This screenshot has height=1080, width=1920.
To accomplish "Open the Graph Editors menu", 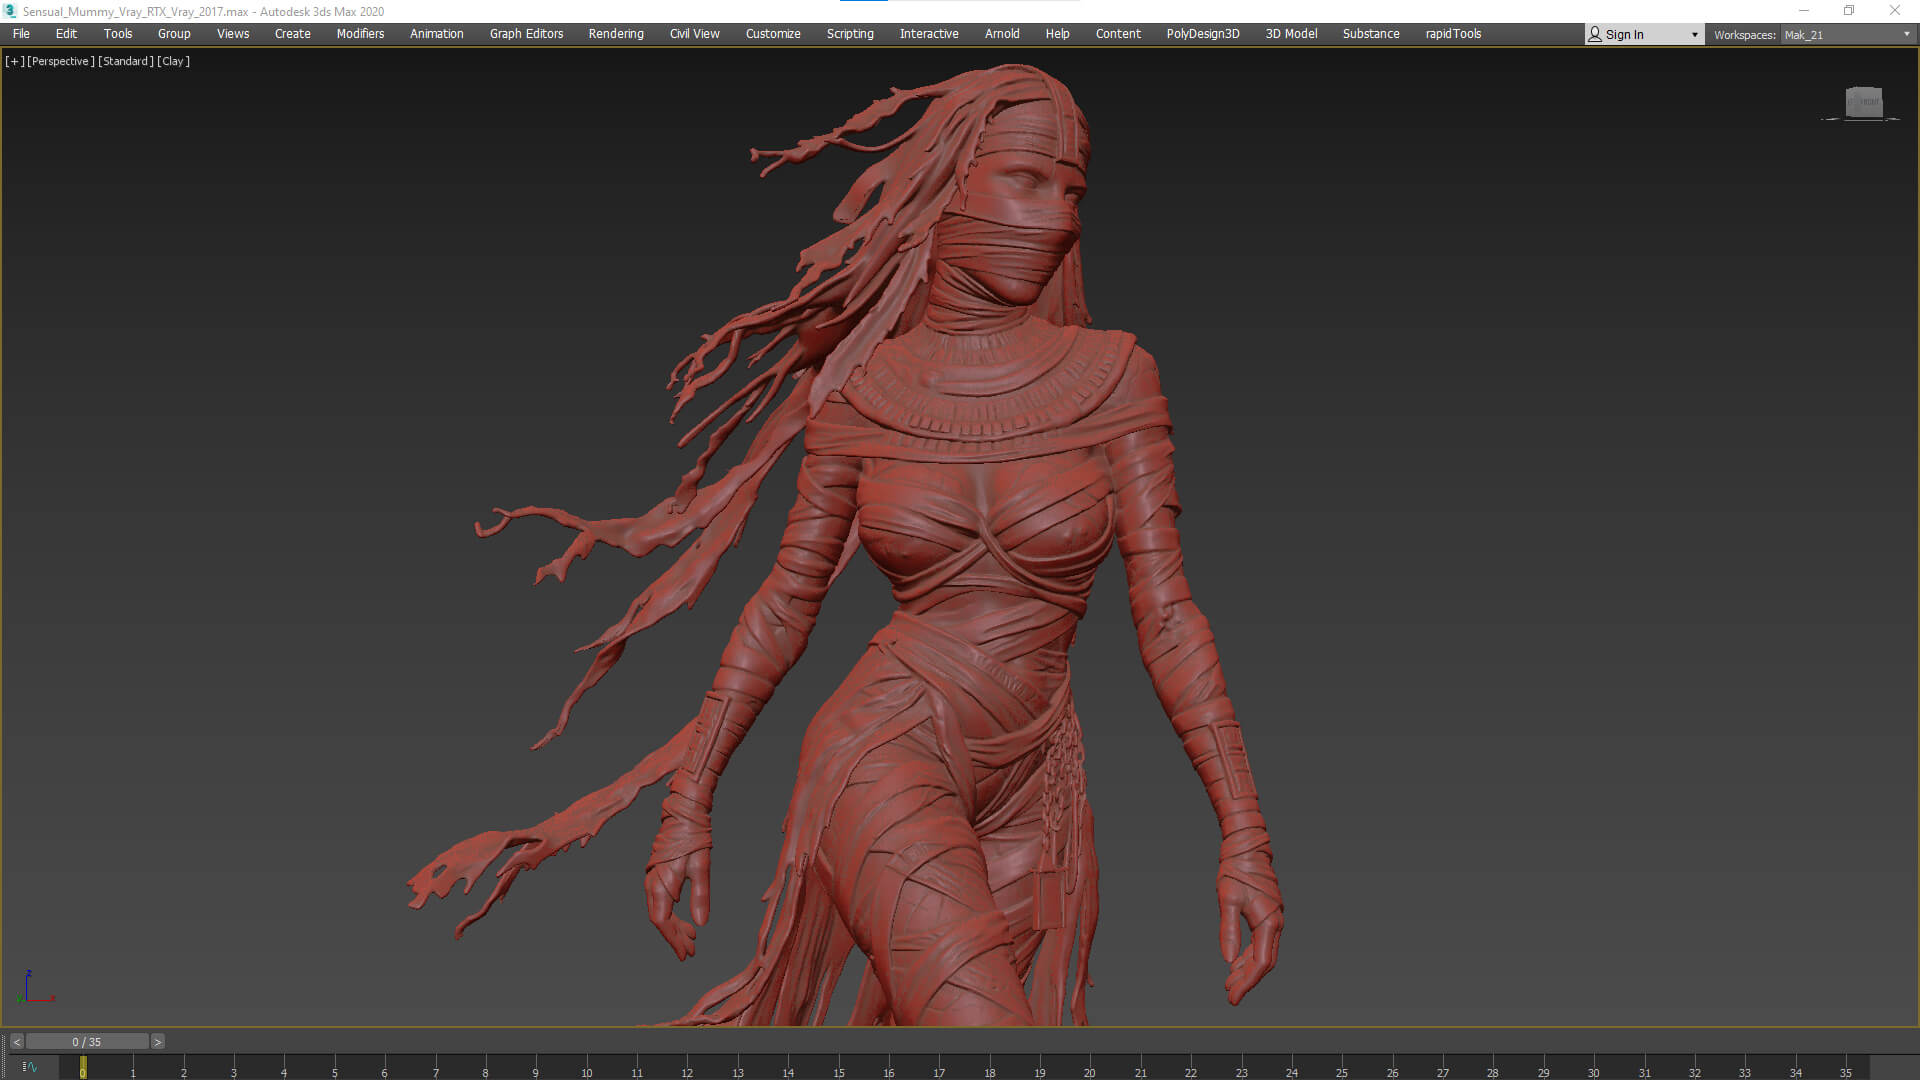I will [x=527, y=34].
